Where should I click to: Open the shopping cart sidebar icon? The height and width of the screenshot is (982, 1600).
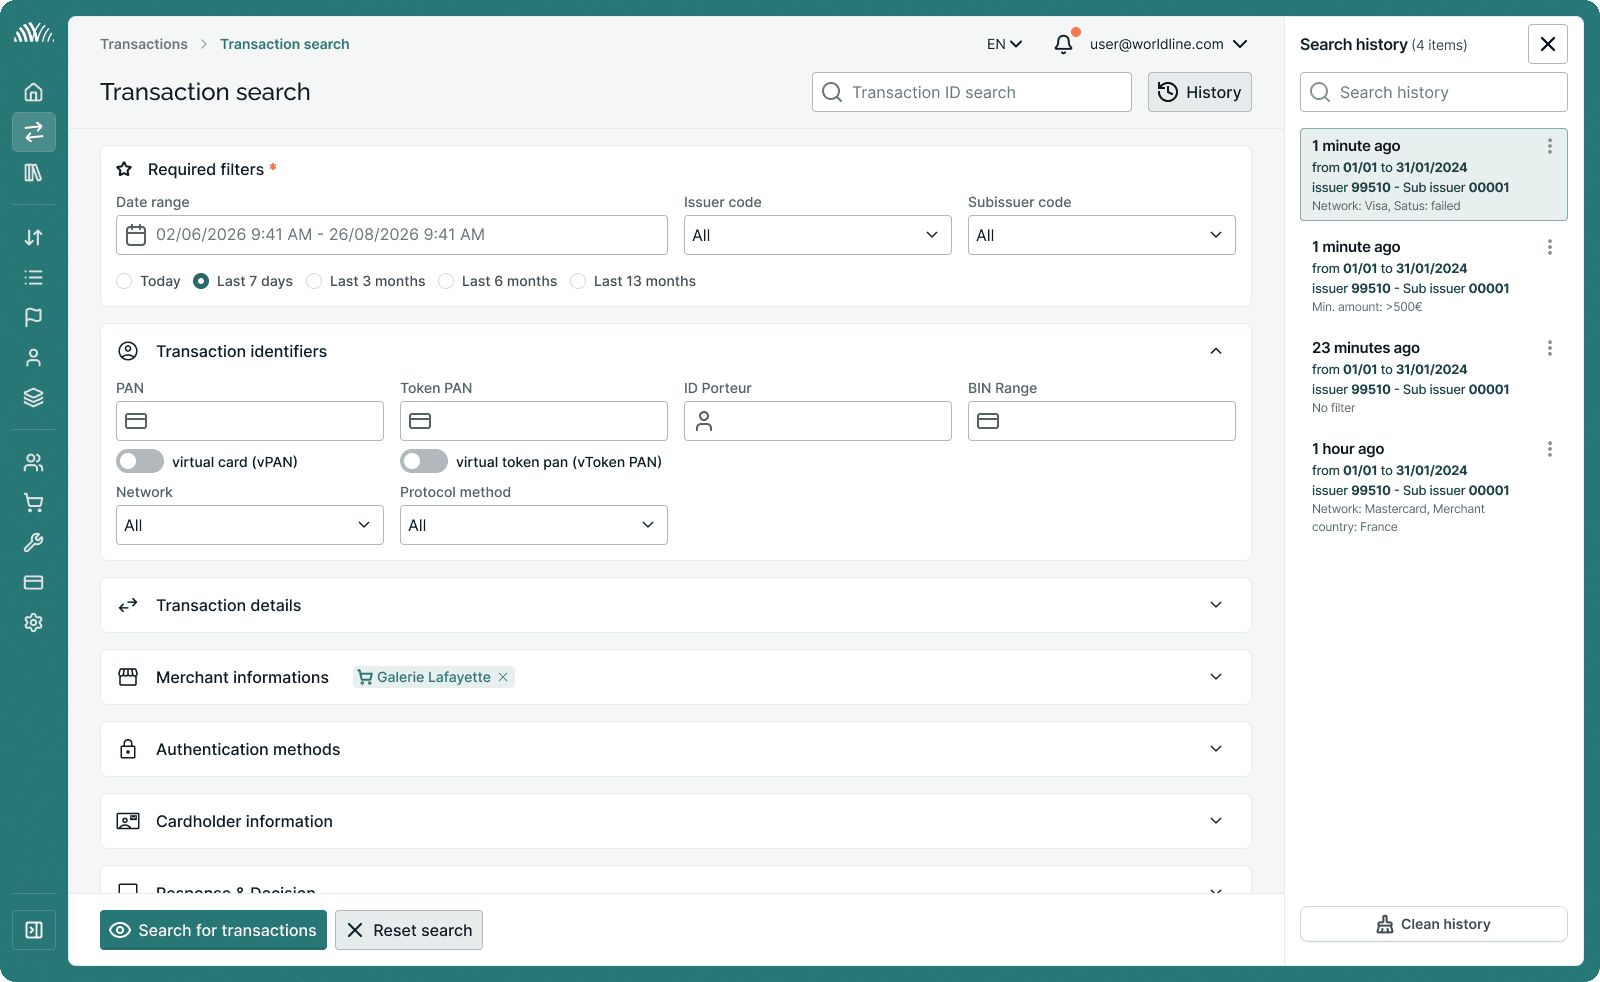[x=33, y=502]
